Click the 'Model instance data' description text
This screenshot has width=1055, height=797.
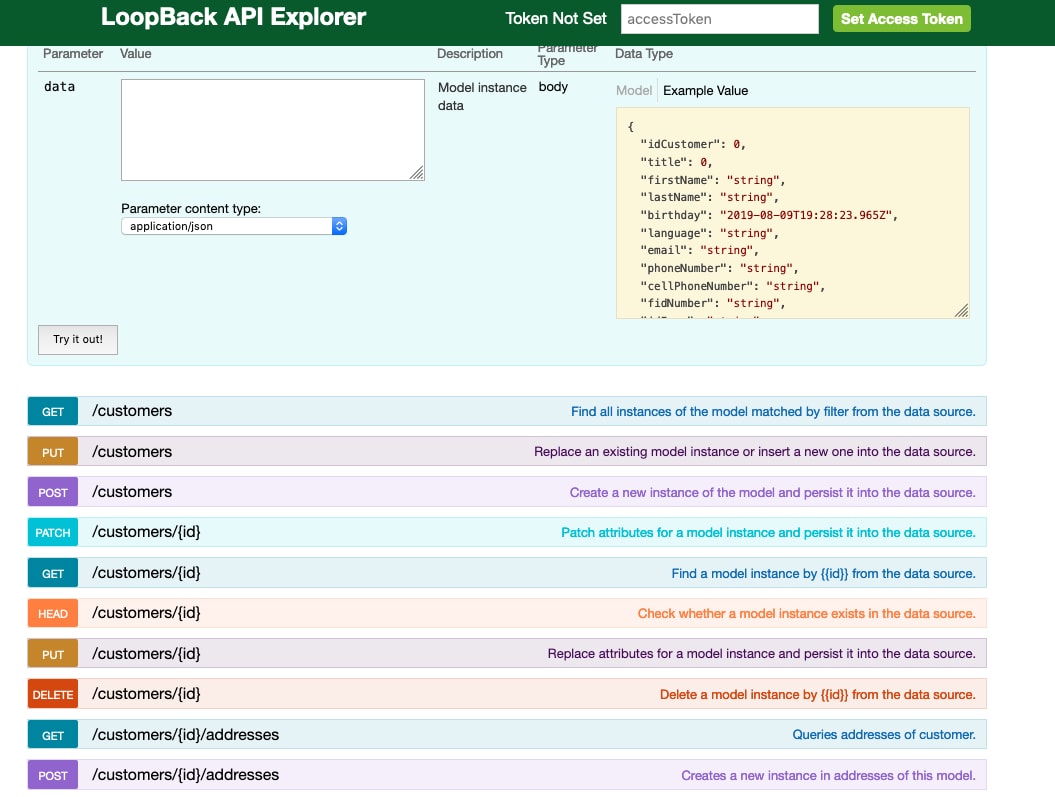click(x=482, y=96)
